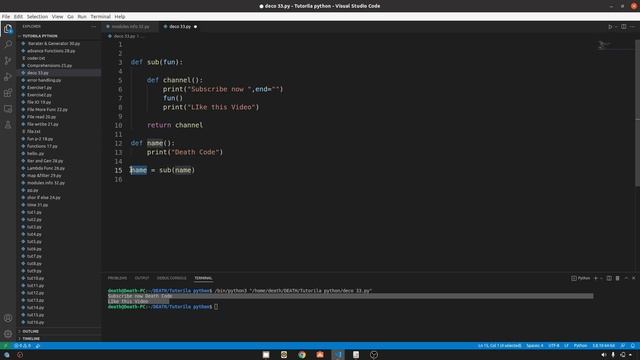Open the Selection menu
The width and height of the screenshot is (640, 360).
pyautogui.click(x=37, y=17)
